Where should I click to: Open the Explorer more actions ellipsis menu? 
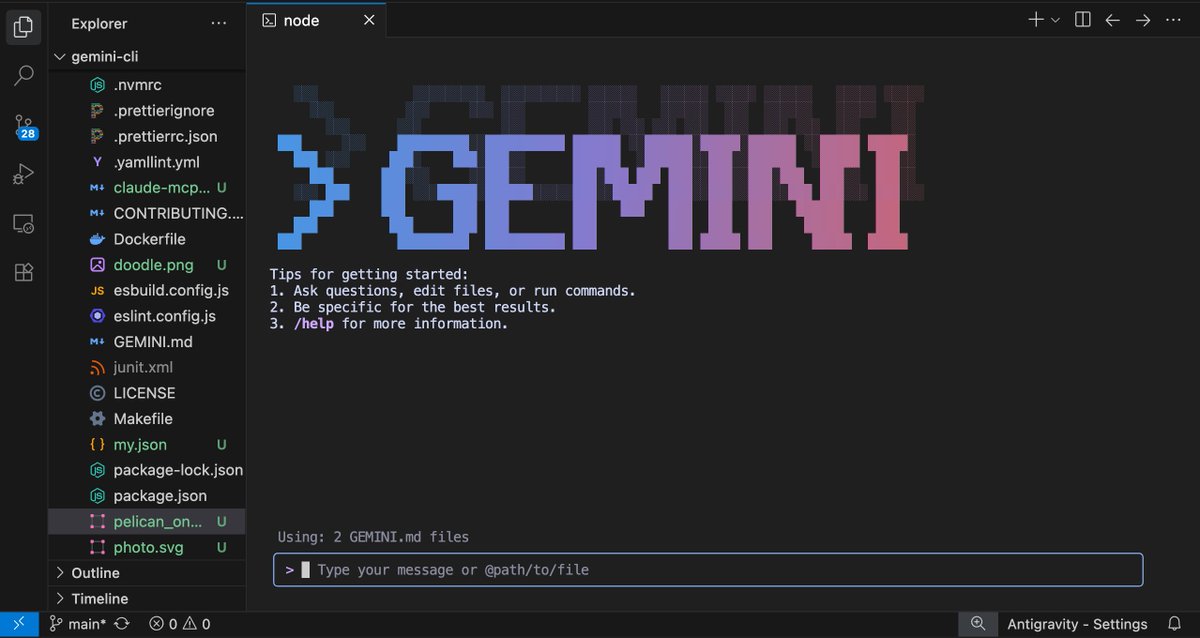[219, 23]
